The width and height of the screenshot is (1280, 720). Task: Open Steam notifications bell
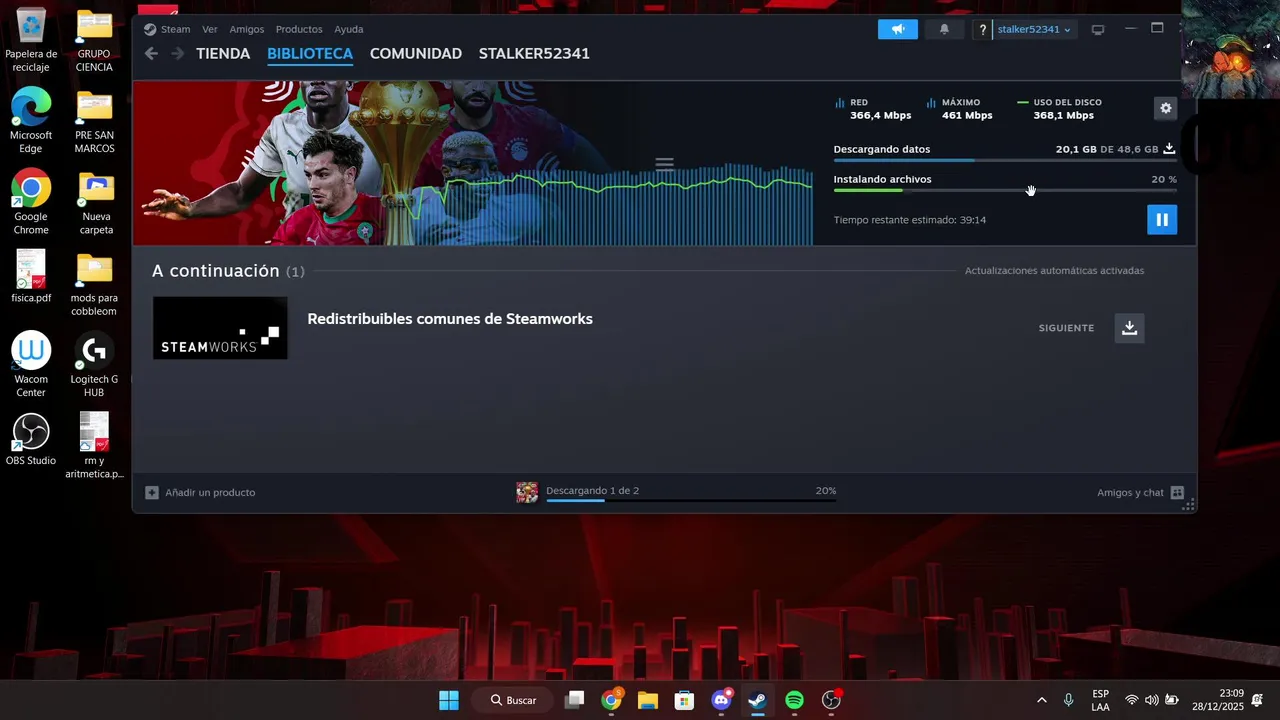tap(944, 29)
